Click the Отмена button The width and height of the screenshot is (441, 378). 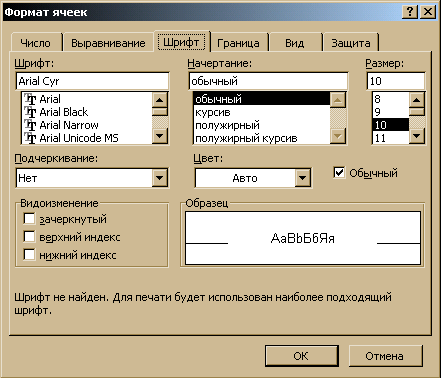pyautogui.click(x=386, y=356)
